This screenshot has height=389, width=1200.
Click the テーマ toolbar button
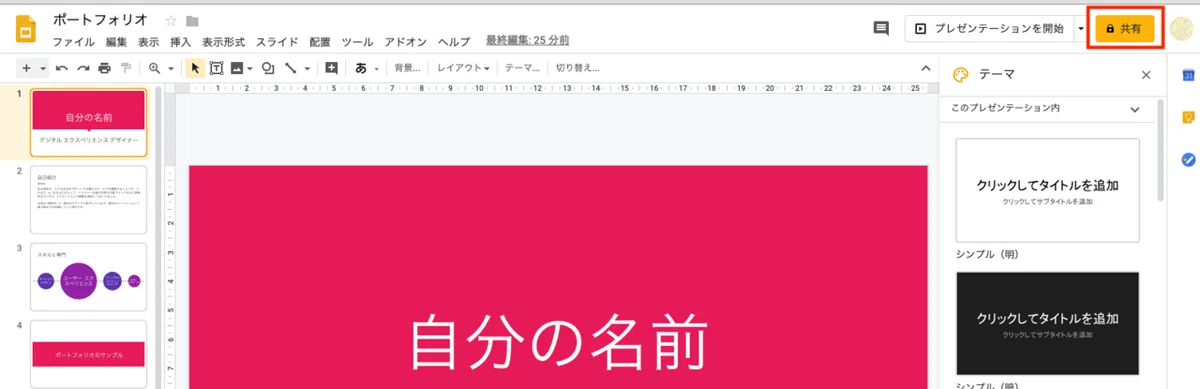point(521,68)
